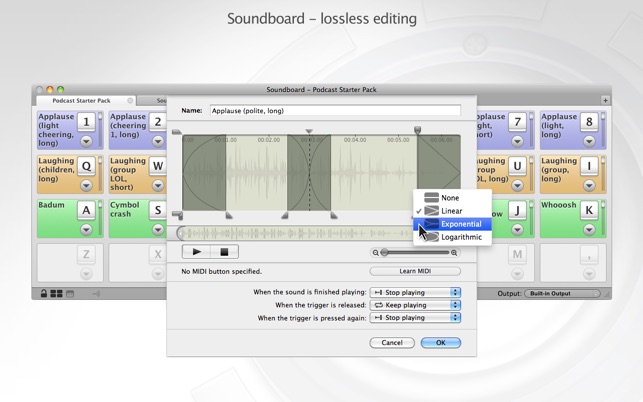Image resolution: width=643 pixels, height=402 pixels.
Task: Click the A key cap on the Badum pad
Action: pos(87,210)
